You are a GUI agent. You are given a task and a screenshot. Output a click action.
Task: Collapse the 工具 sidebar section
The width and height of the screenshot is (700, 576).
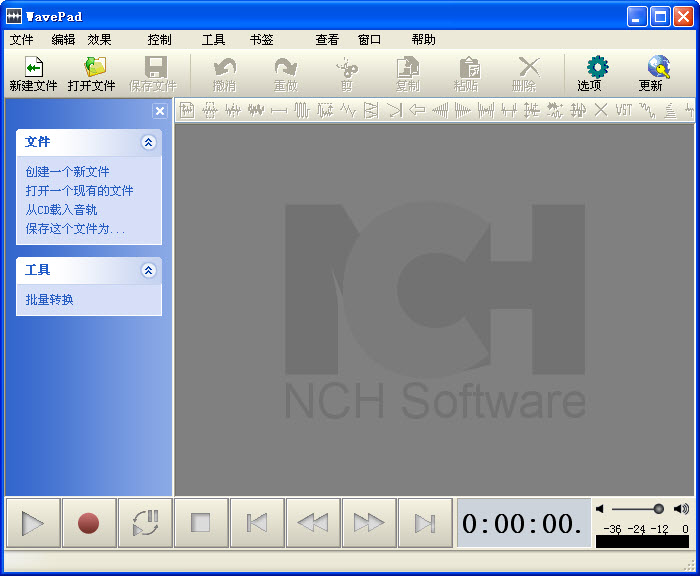point(148,270)
